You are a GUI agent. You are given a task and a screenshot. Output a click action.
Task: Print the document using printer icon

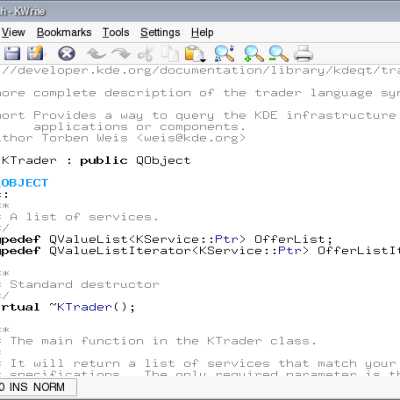point(303,53)
